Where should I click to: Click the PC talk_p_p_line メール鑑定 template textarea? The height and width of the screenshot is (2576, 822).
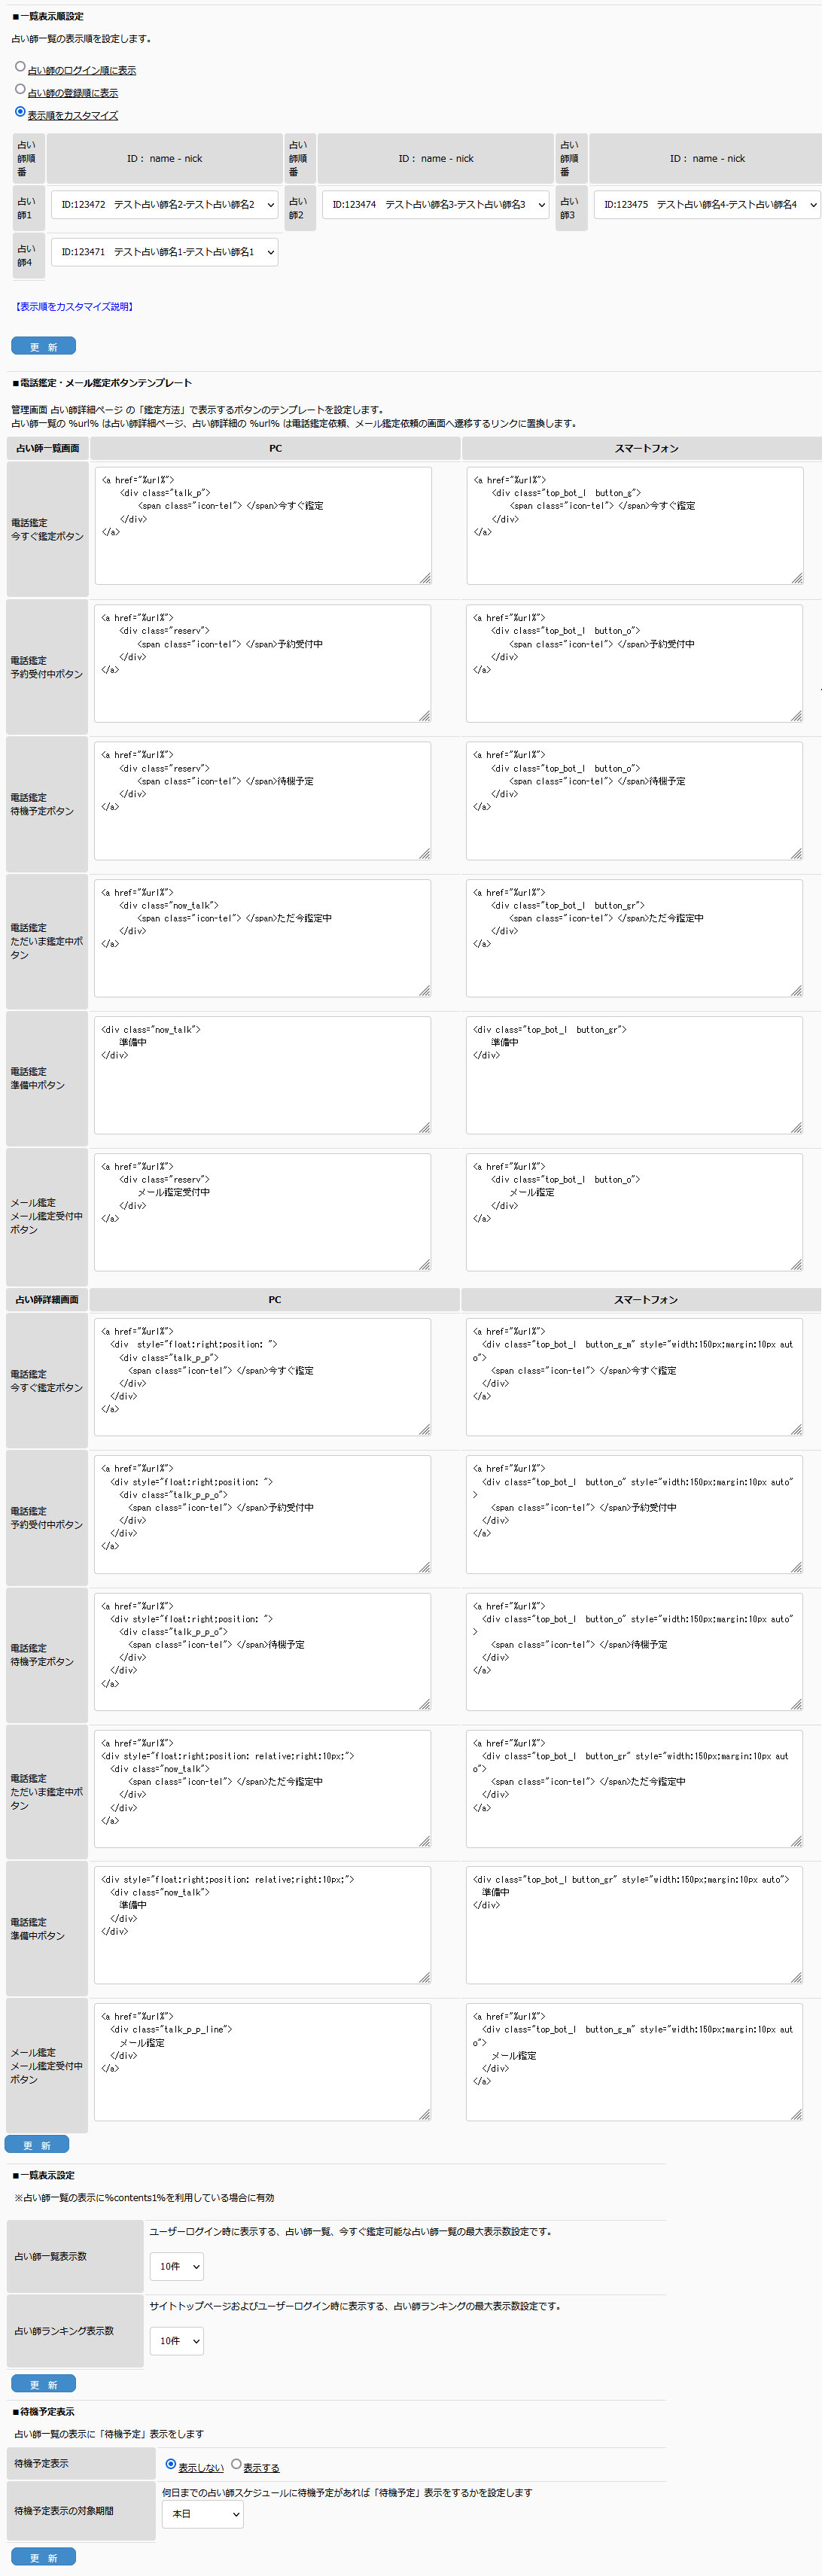point(262,2061)
